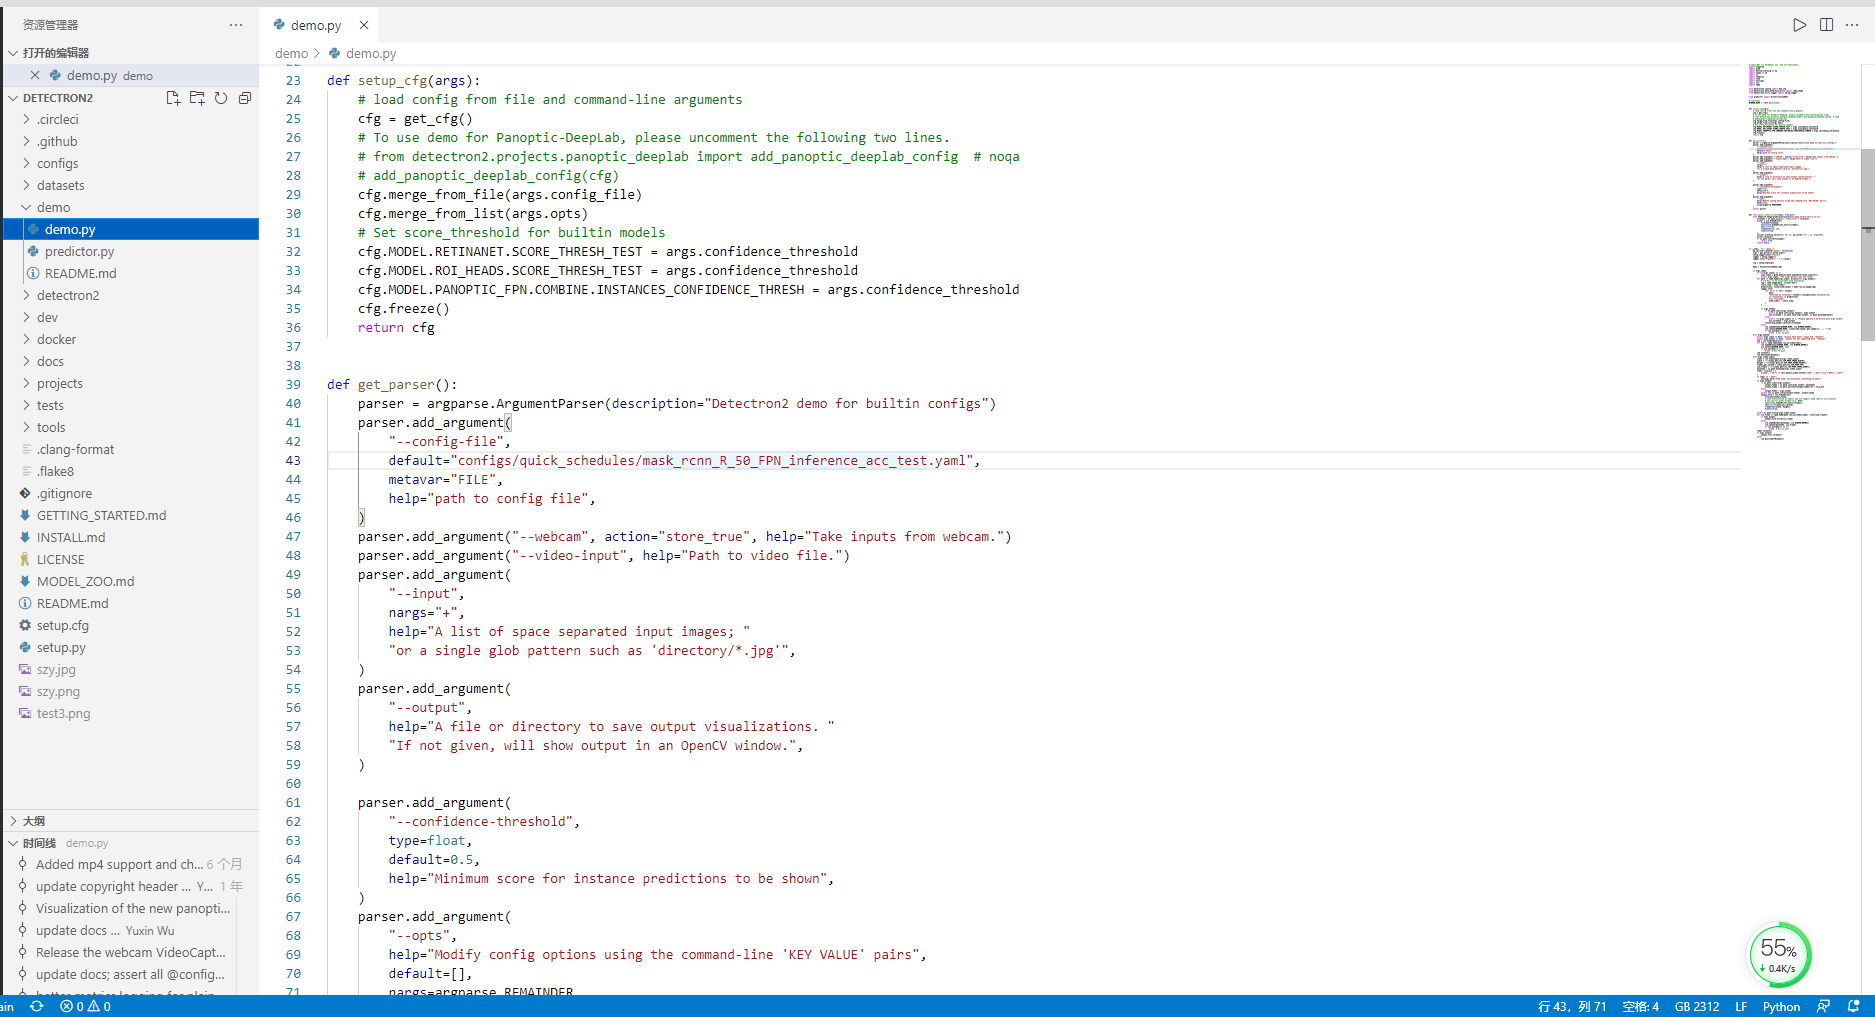Open GETTING_STARTED.md file
This screenshot has height=1017, width=1875.
101,515
